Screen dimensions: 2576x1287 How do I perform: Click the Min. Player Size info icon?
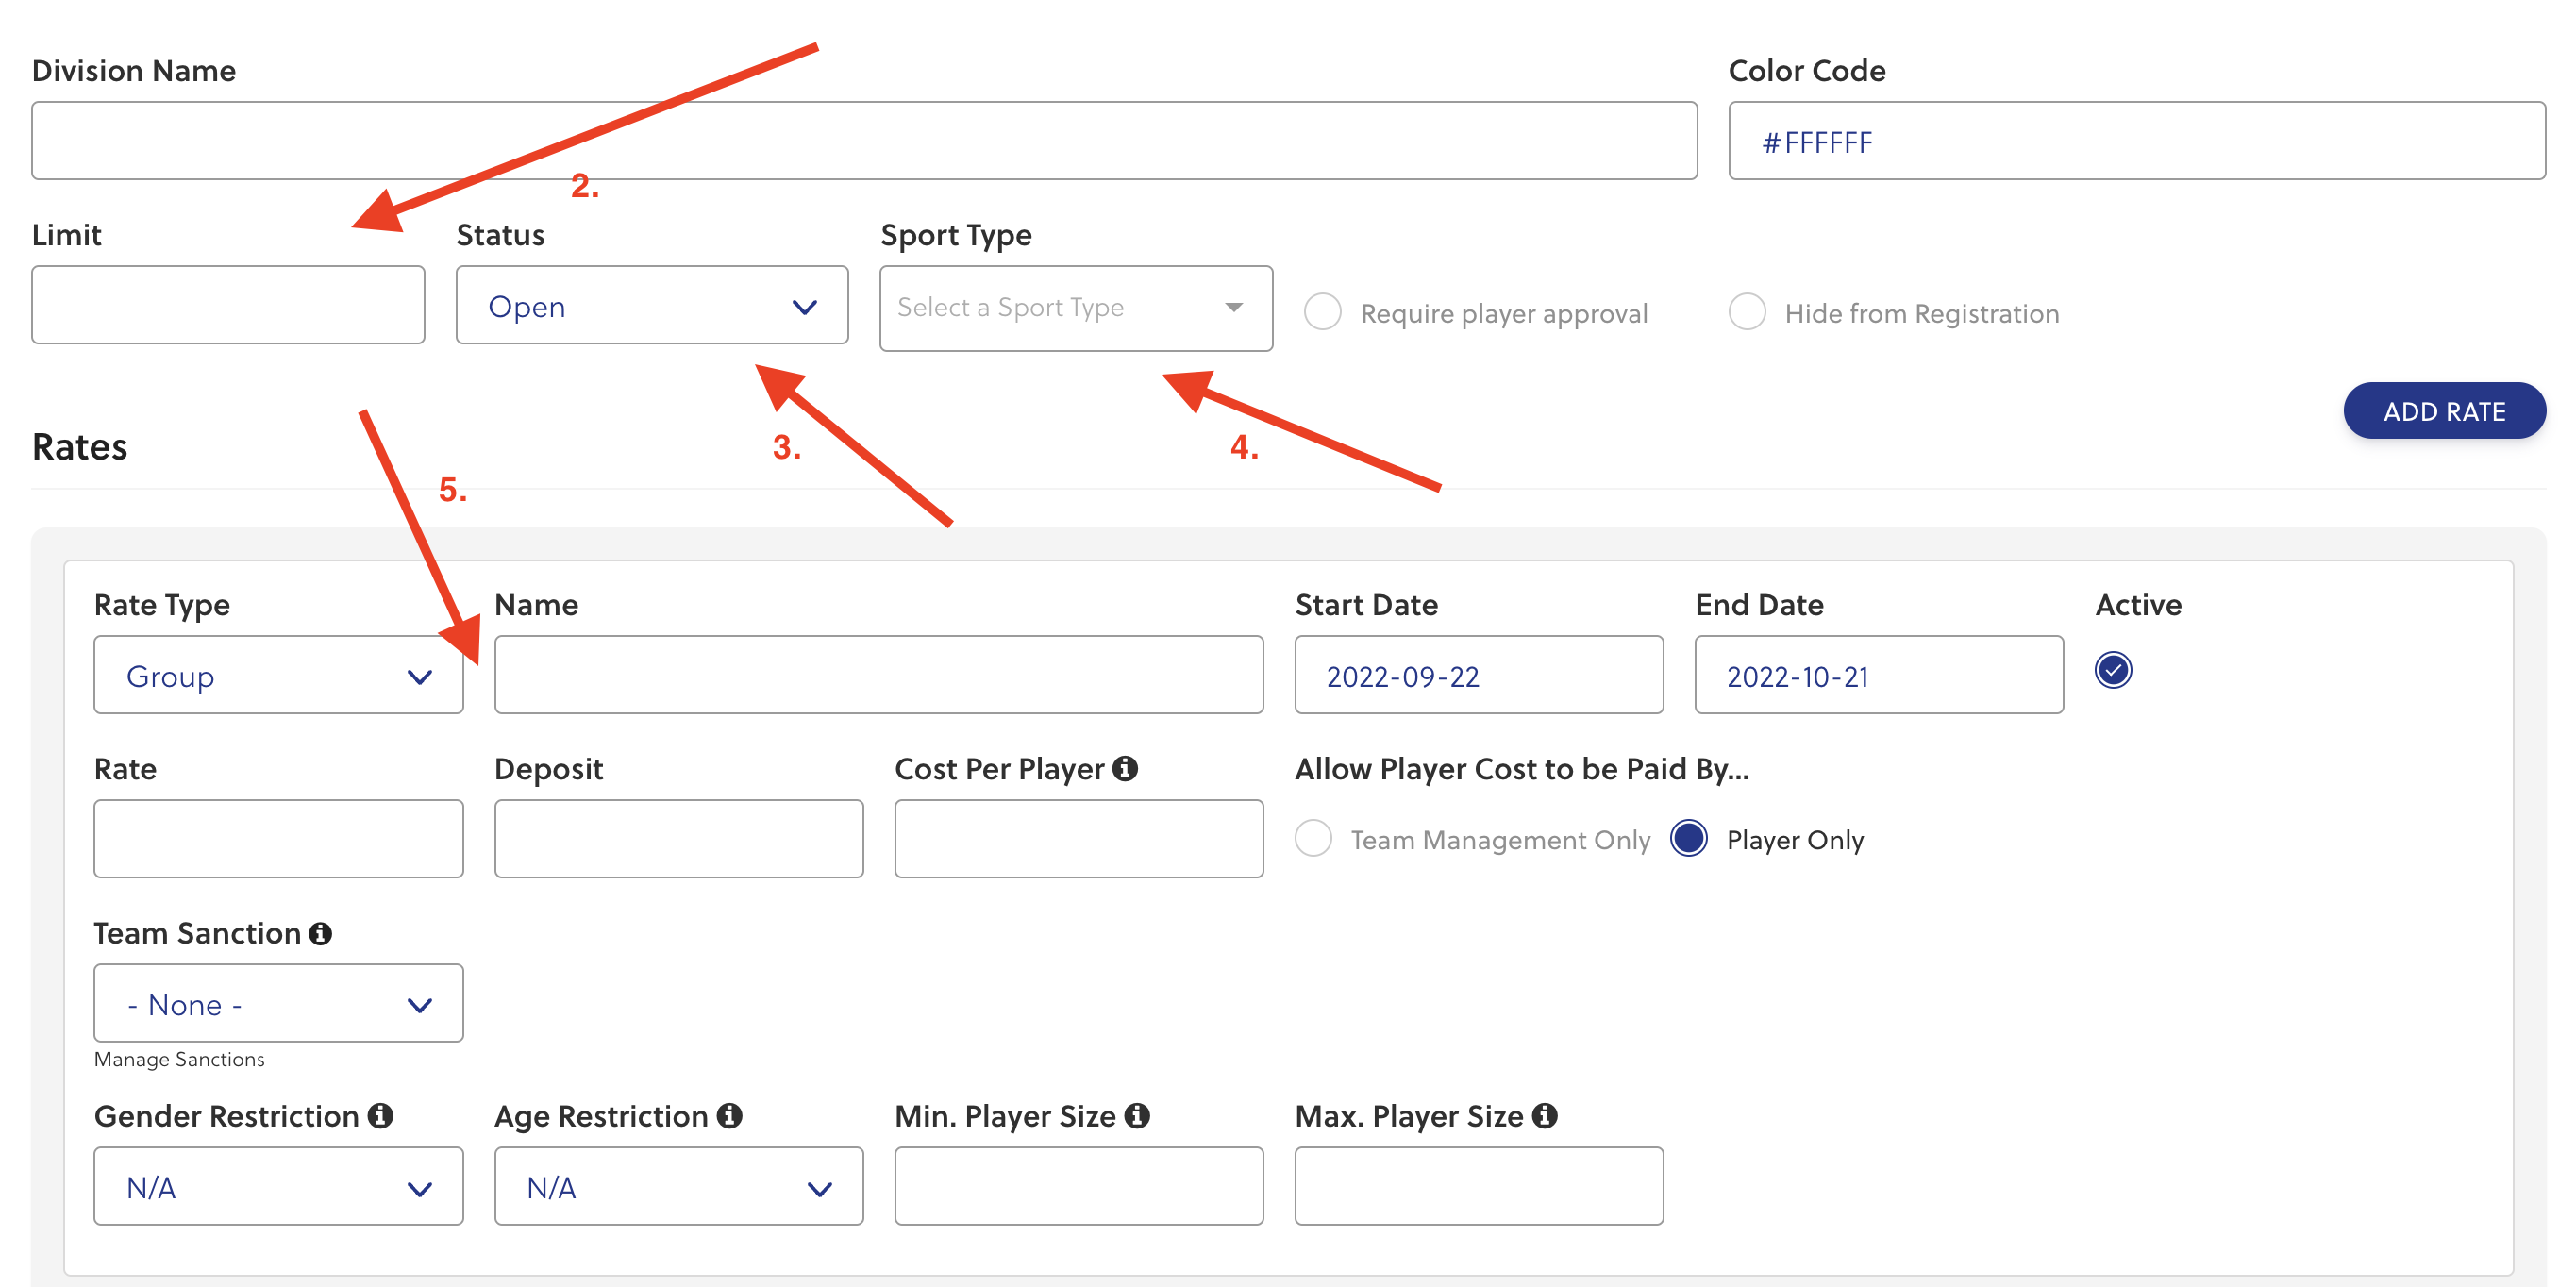pyautogui.click(x=1137, y=1115)
